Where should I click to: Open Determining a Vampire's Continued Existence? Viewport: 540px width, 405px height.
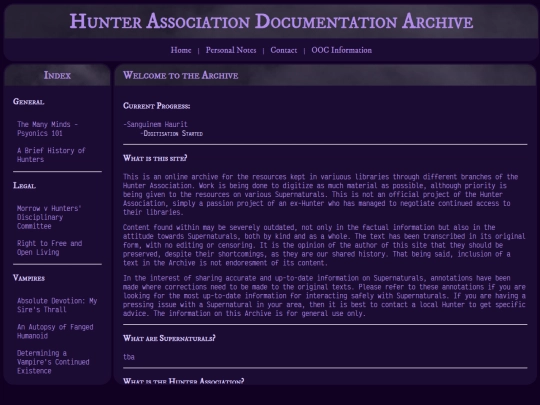(53, 362)
